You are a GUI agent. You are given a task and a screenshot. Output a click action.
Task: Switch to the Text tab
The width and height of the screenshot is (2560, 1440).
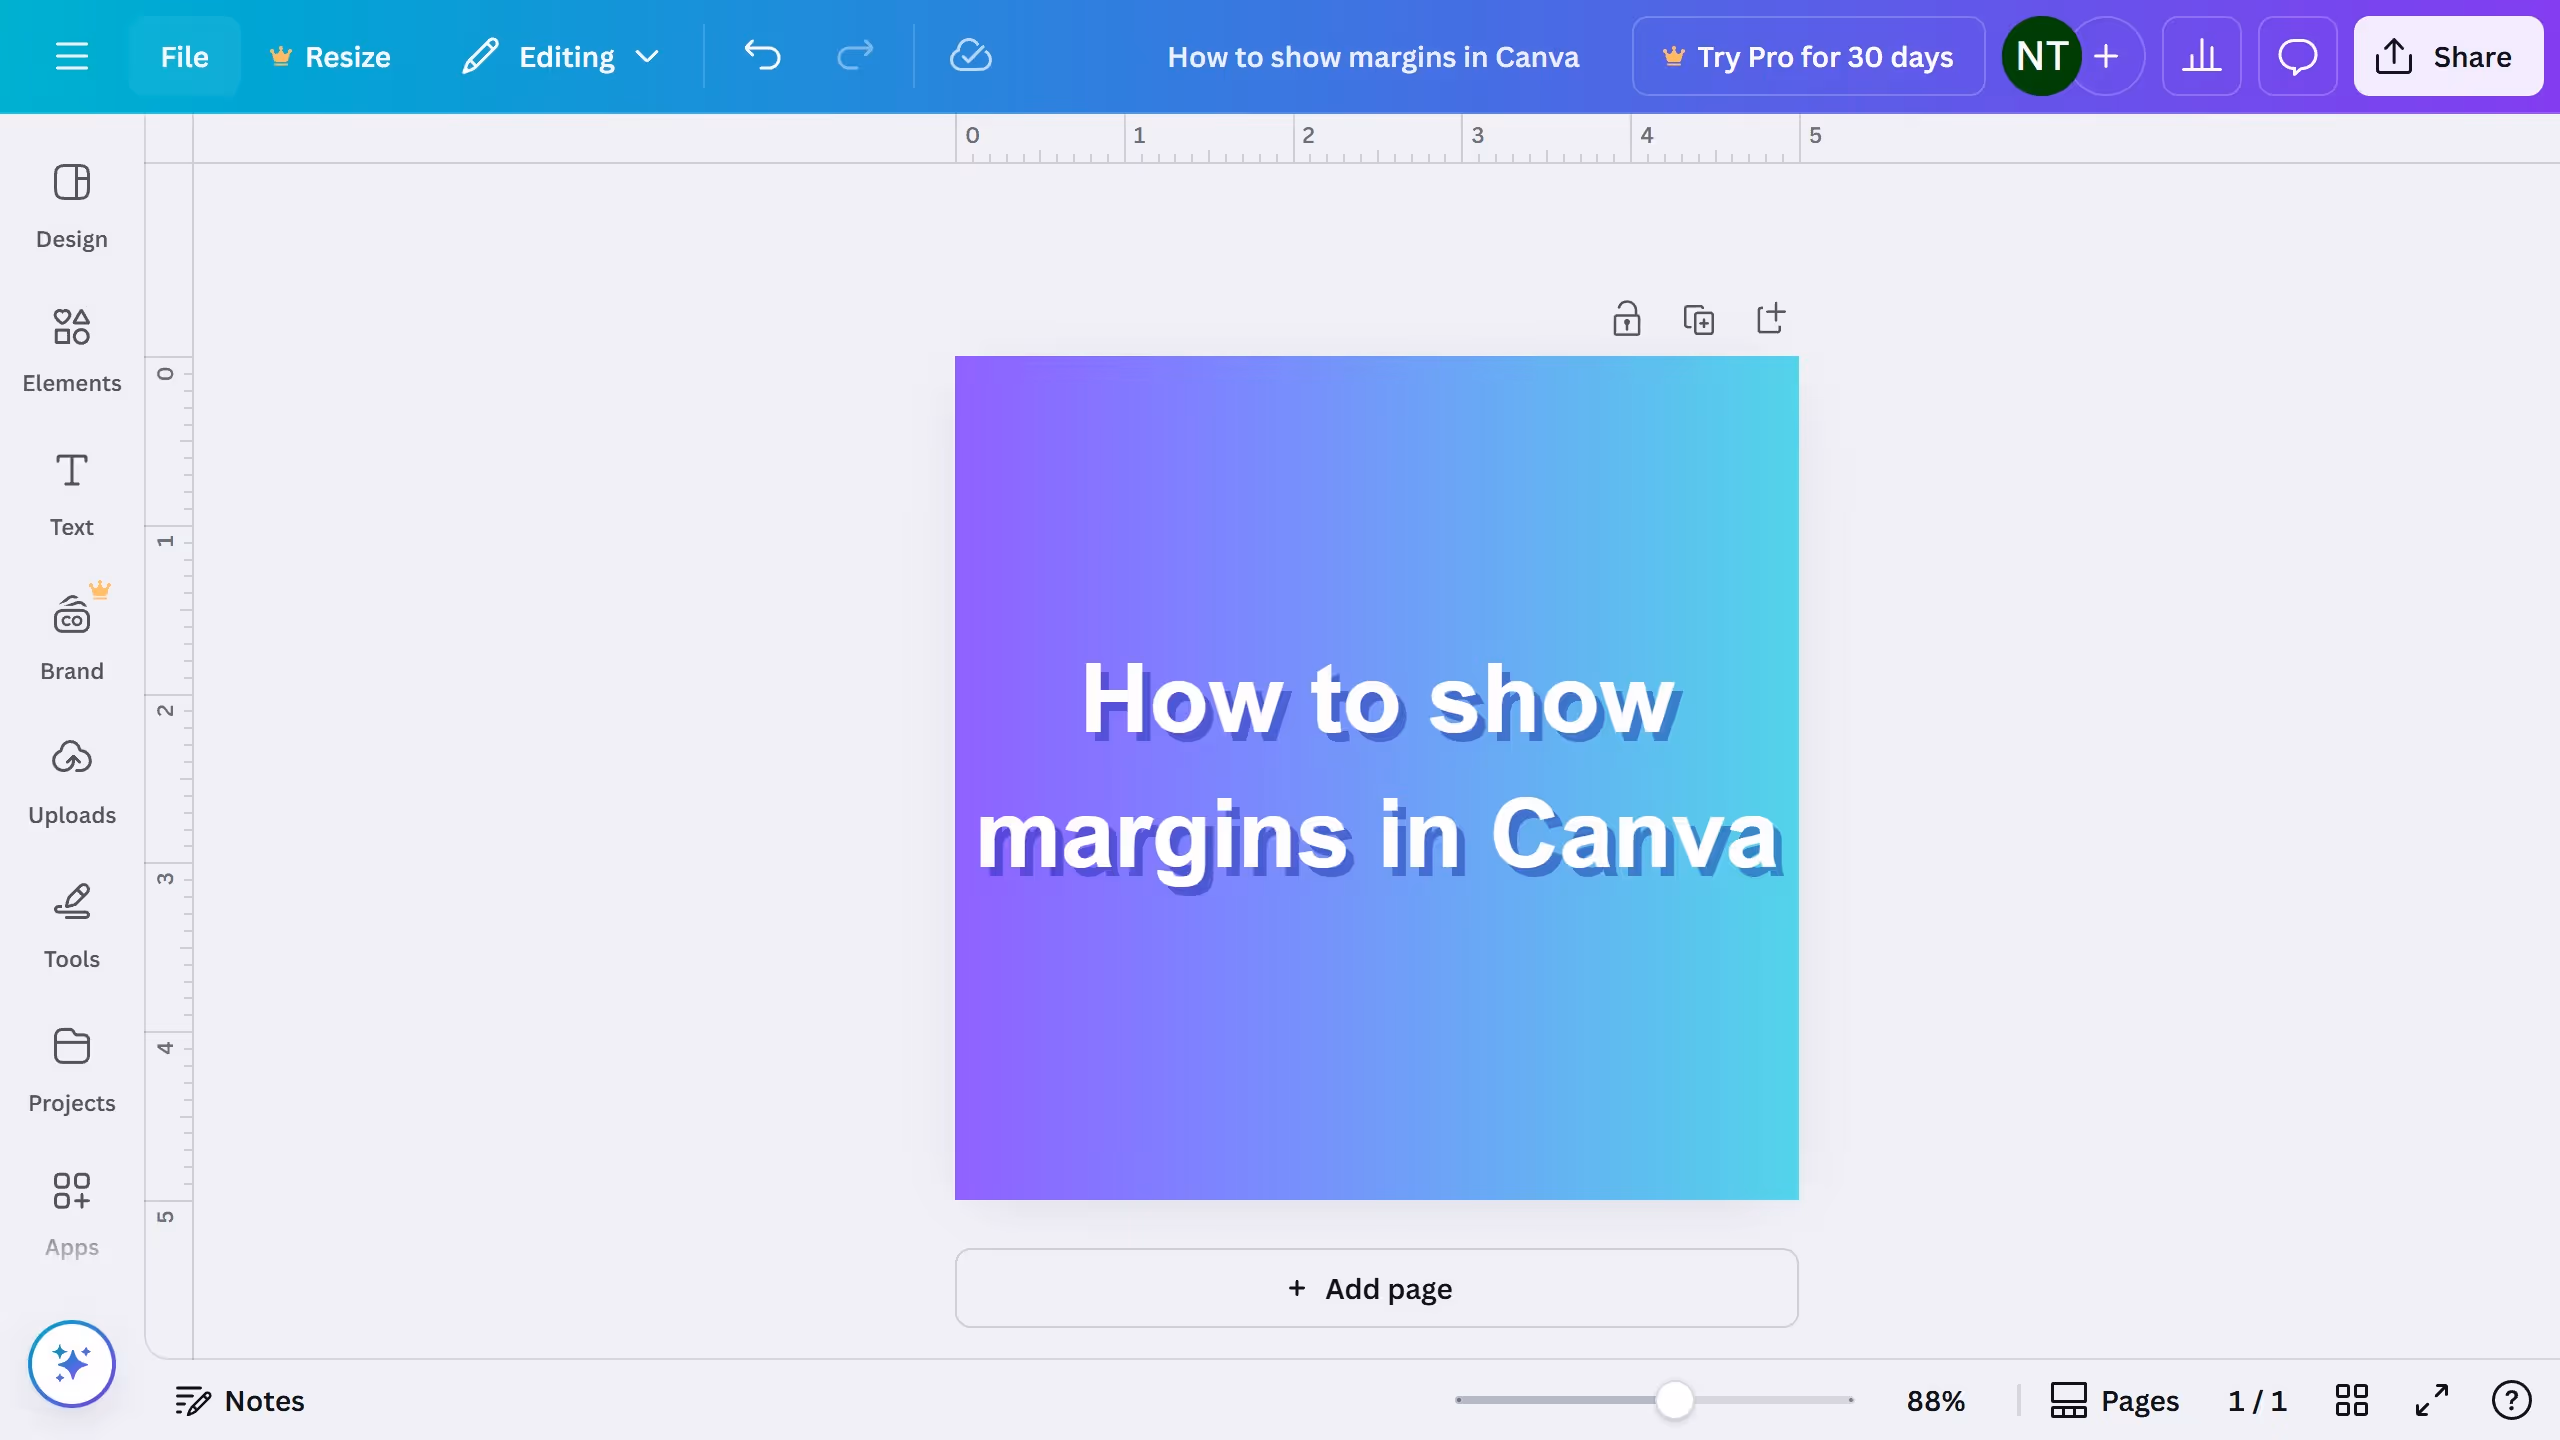click(x=71, y=494)
